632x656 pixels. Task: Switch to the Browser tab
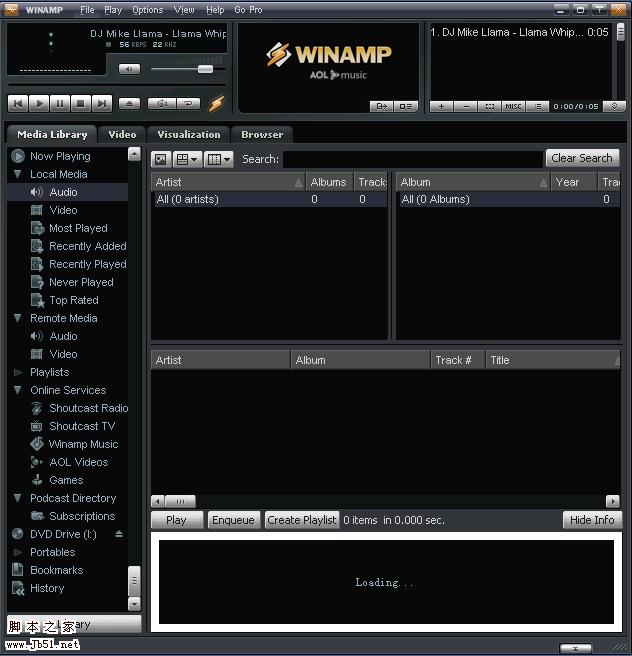pyautogui.click(x=262, y=134)
